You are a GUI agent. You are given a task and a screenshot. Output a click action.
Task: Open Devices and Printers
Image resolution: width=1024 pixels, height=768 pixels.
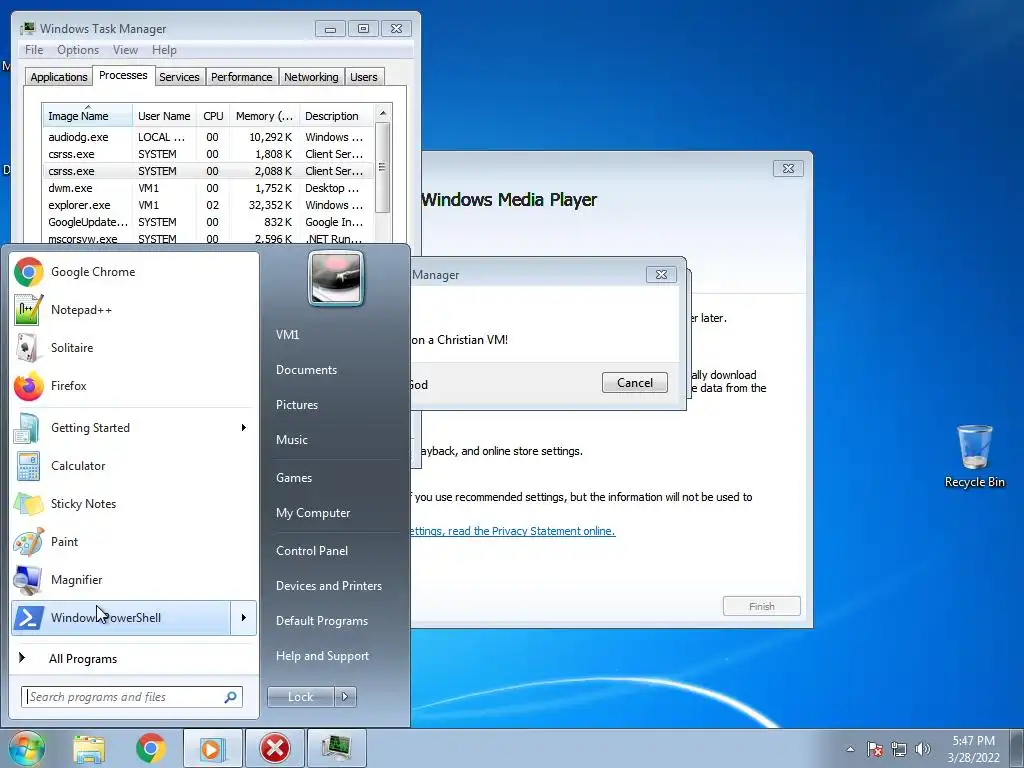(328, 586)
